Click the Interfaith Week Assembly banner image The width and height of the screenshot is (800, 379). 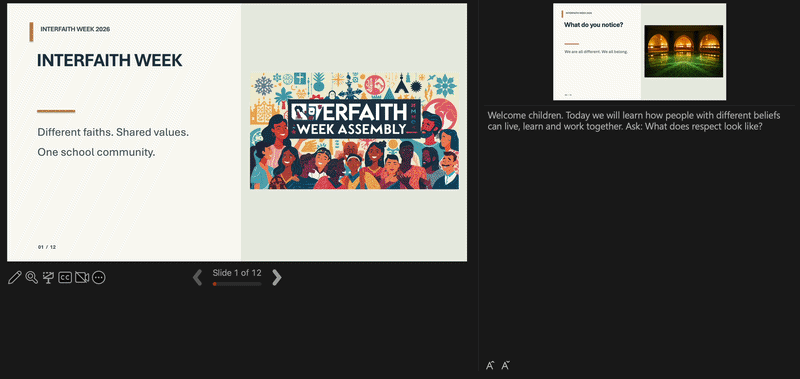[x=354, y=131]
